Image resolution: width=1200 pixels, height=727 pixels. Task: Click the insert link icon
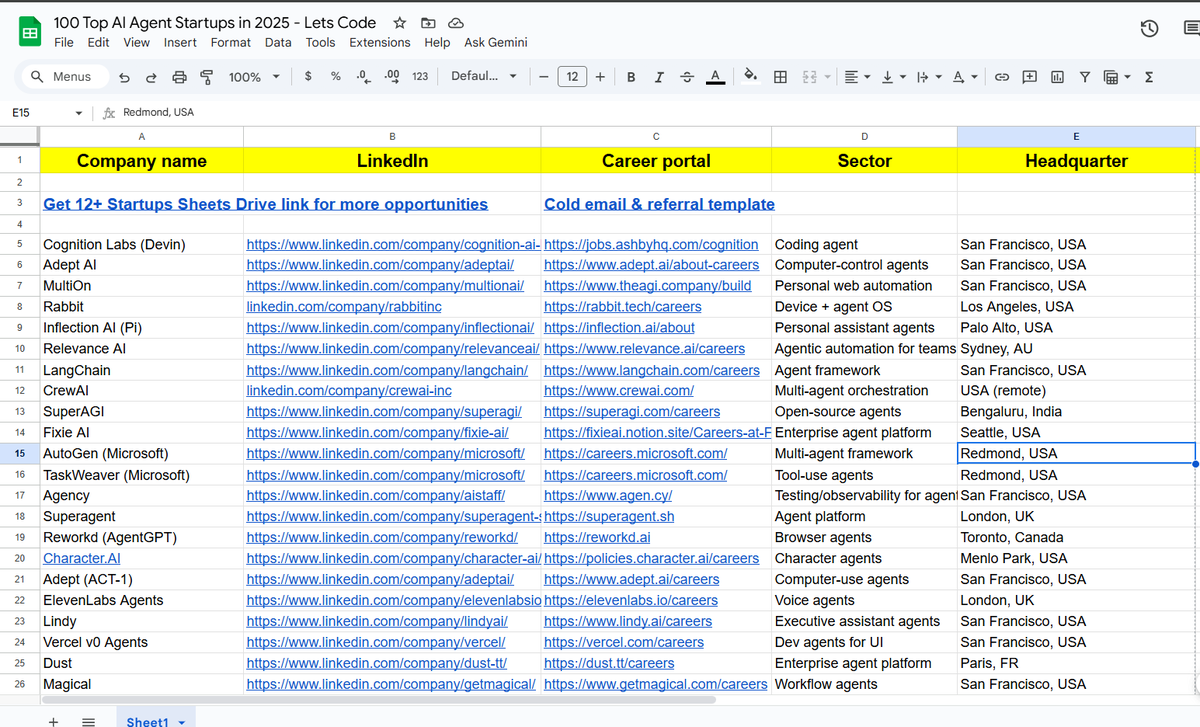1001,77
